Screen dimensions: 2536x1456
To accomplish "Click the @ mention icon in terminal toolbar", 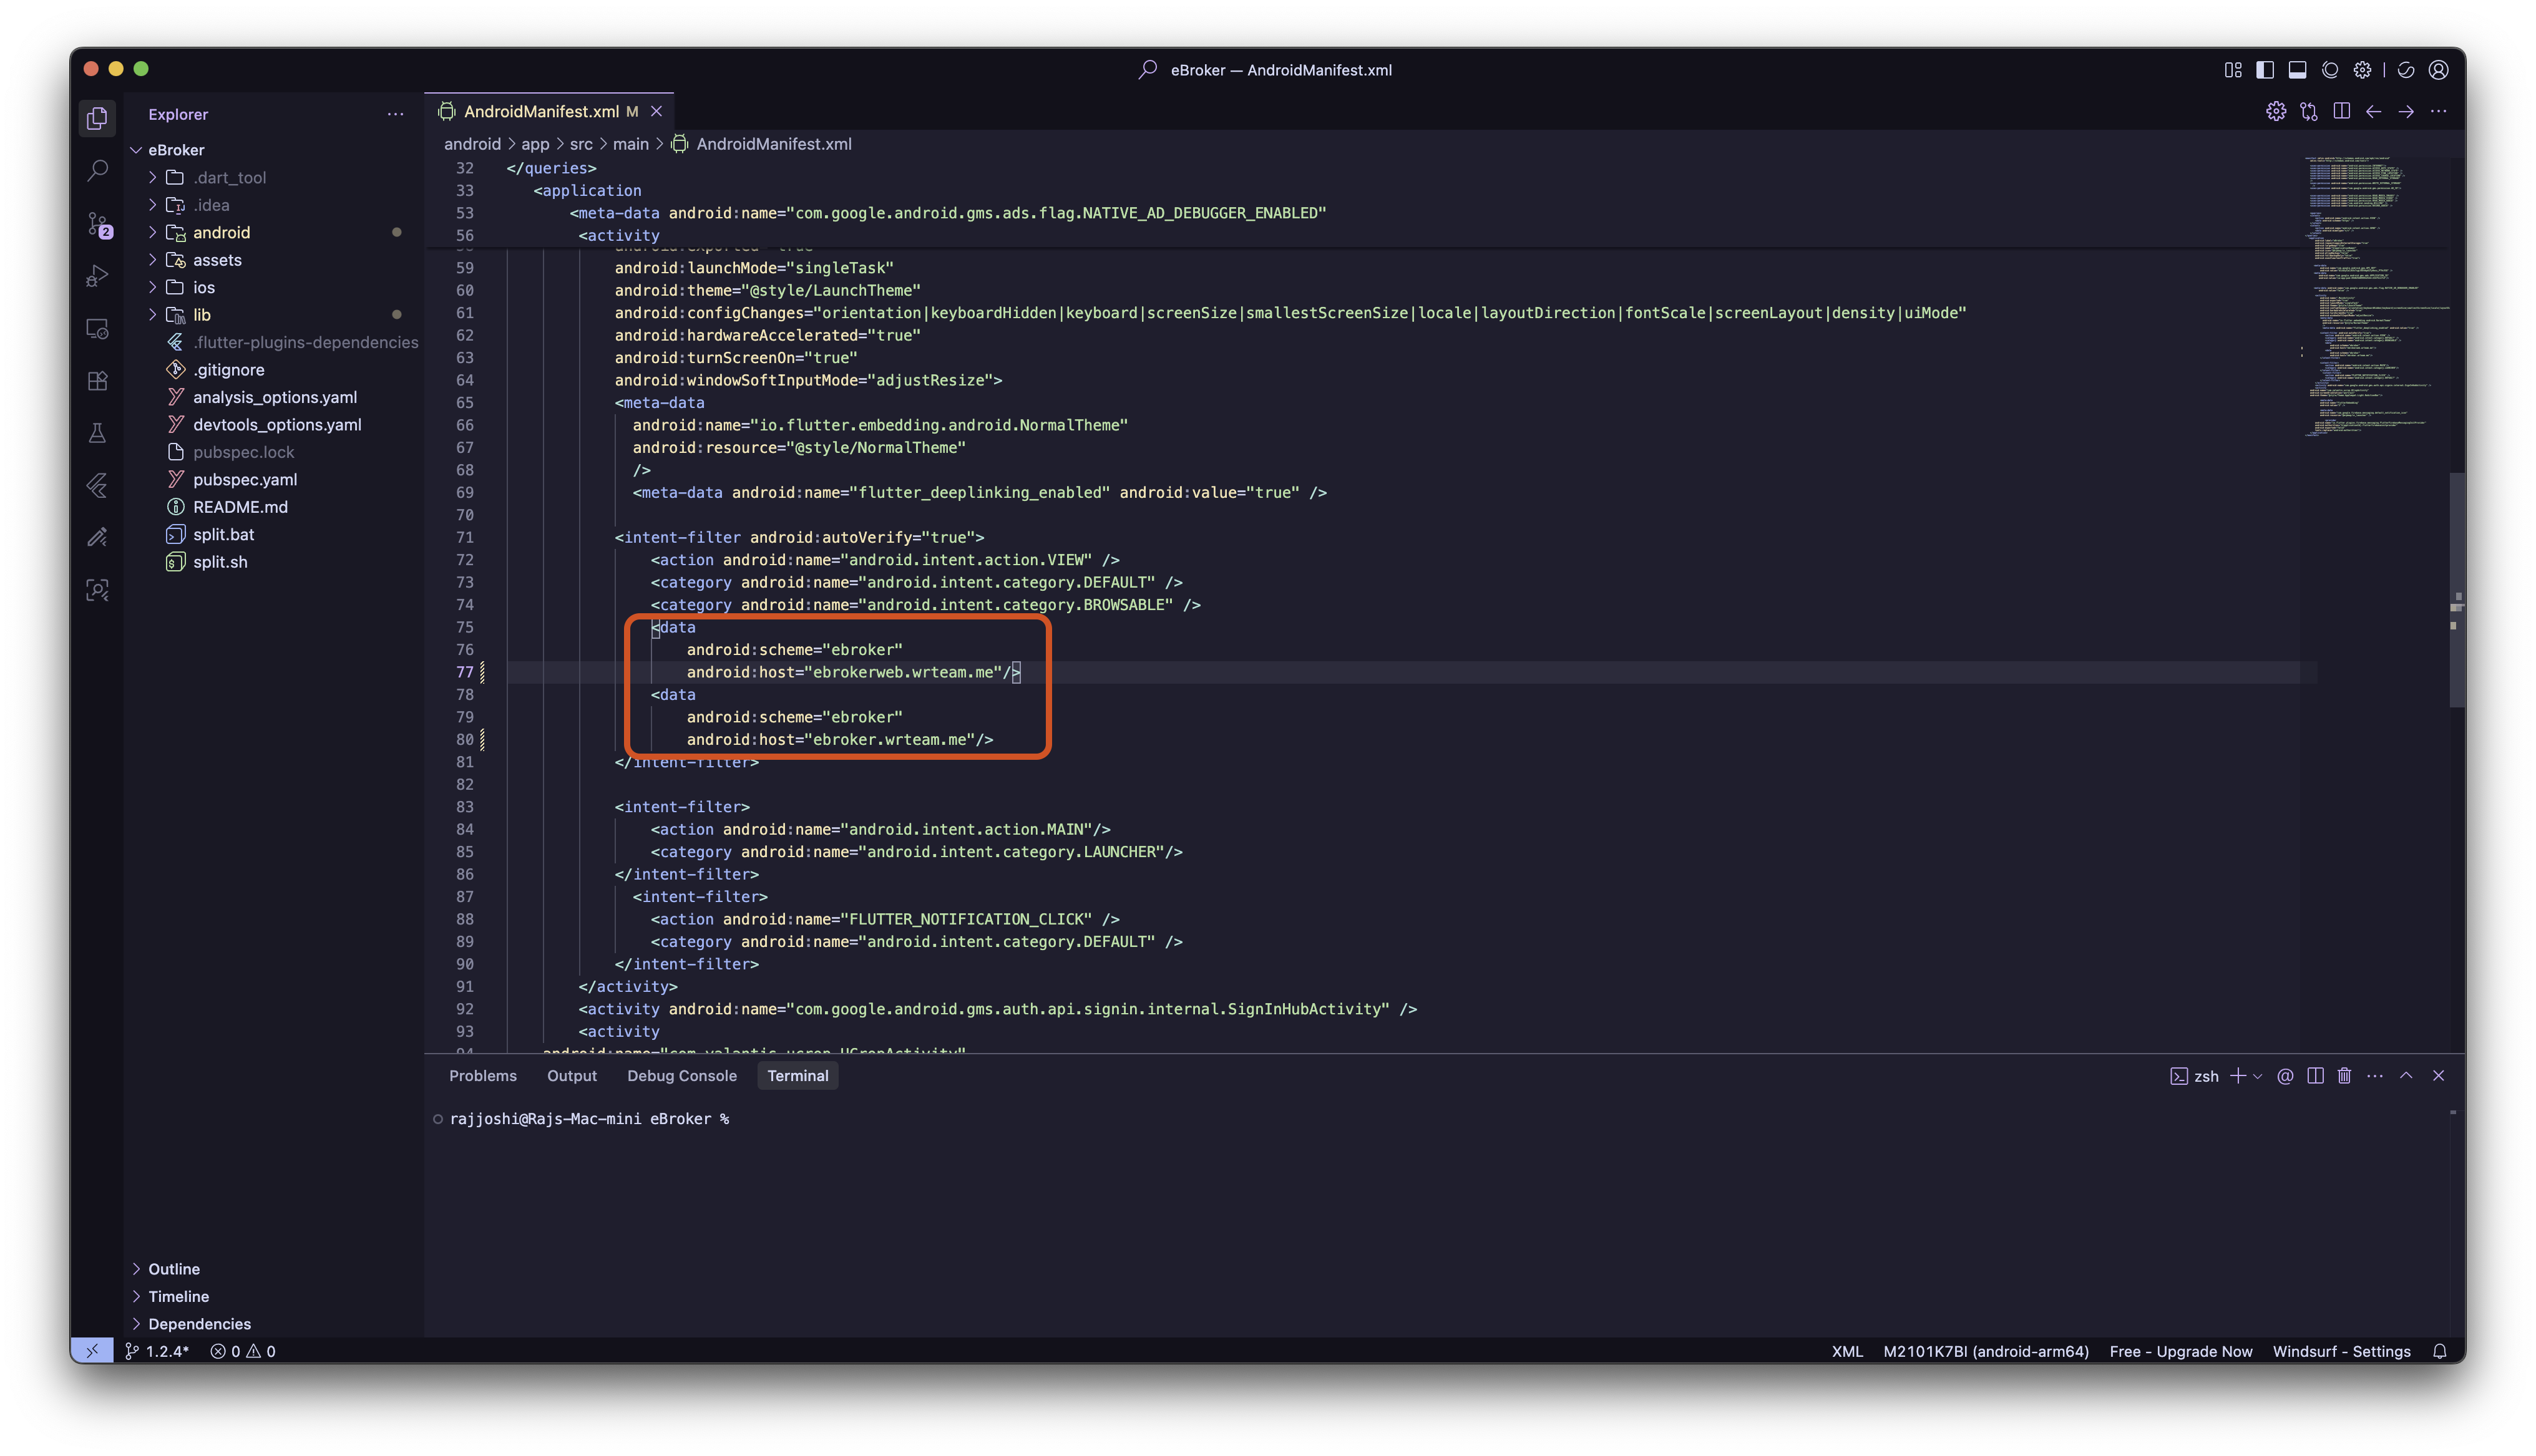I will pos(2285,1076).
